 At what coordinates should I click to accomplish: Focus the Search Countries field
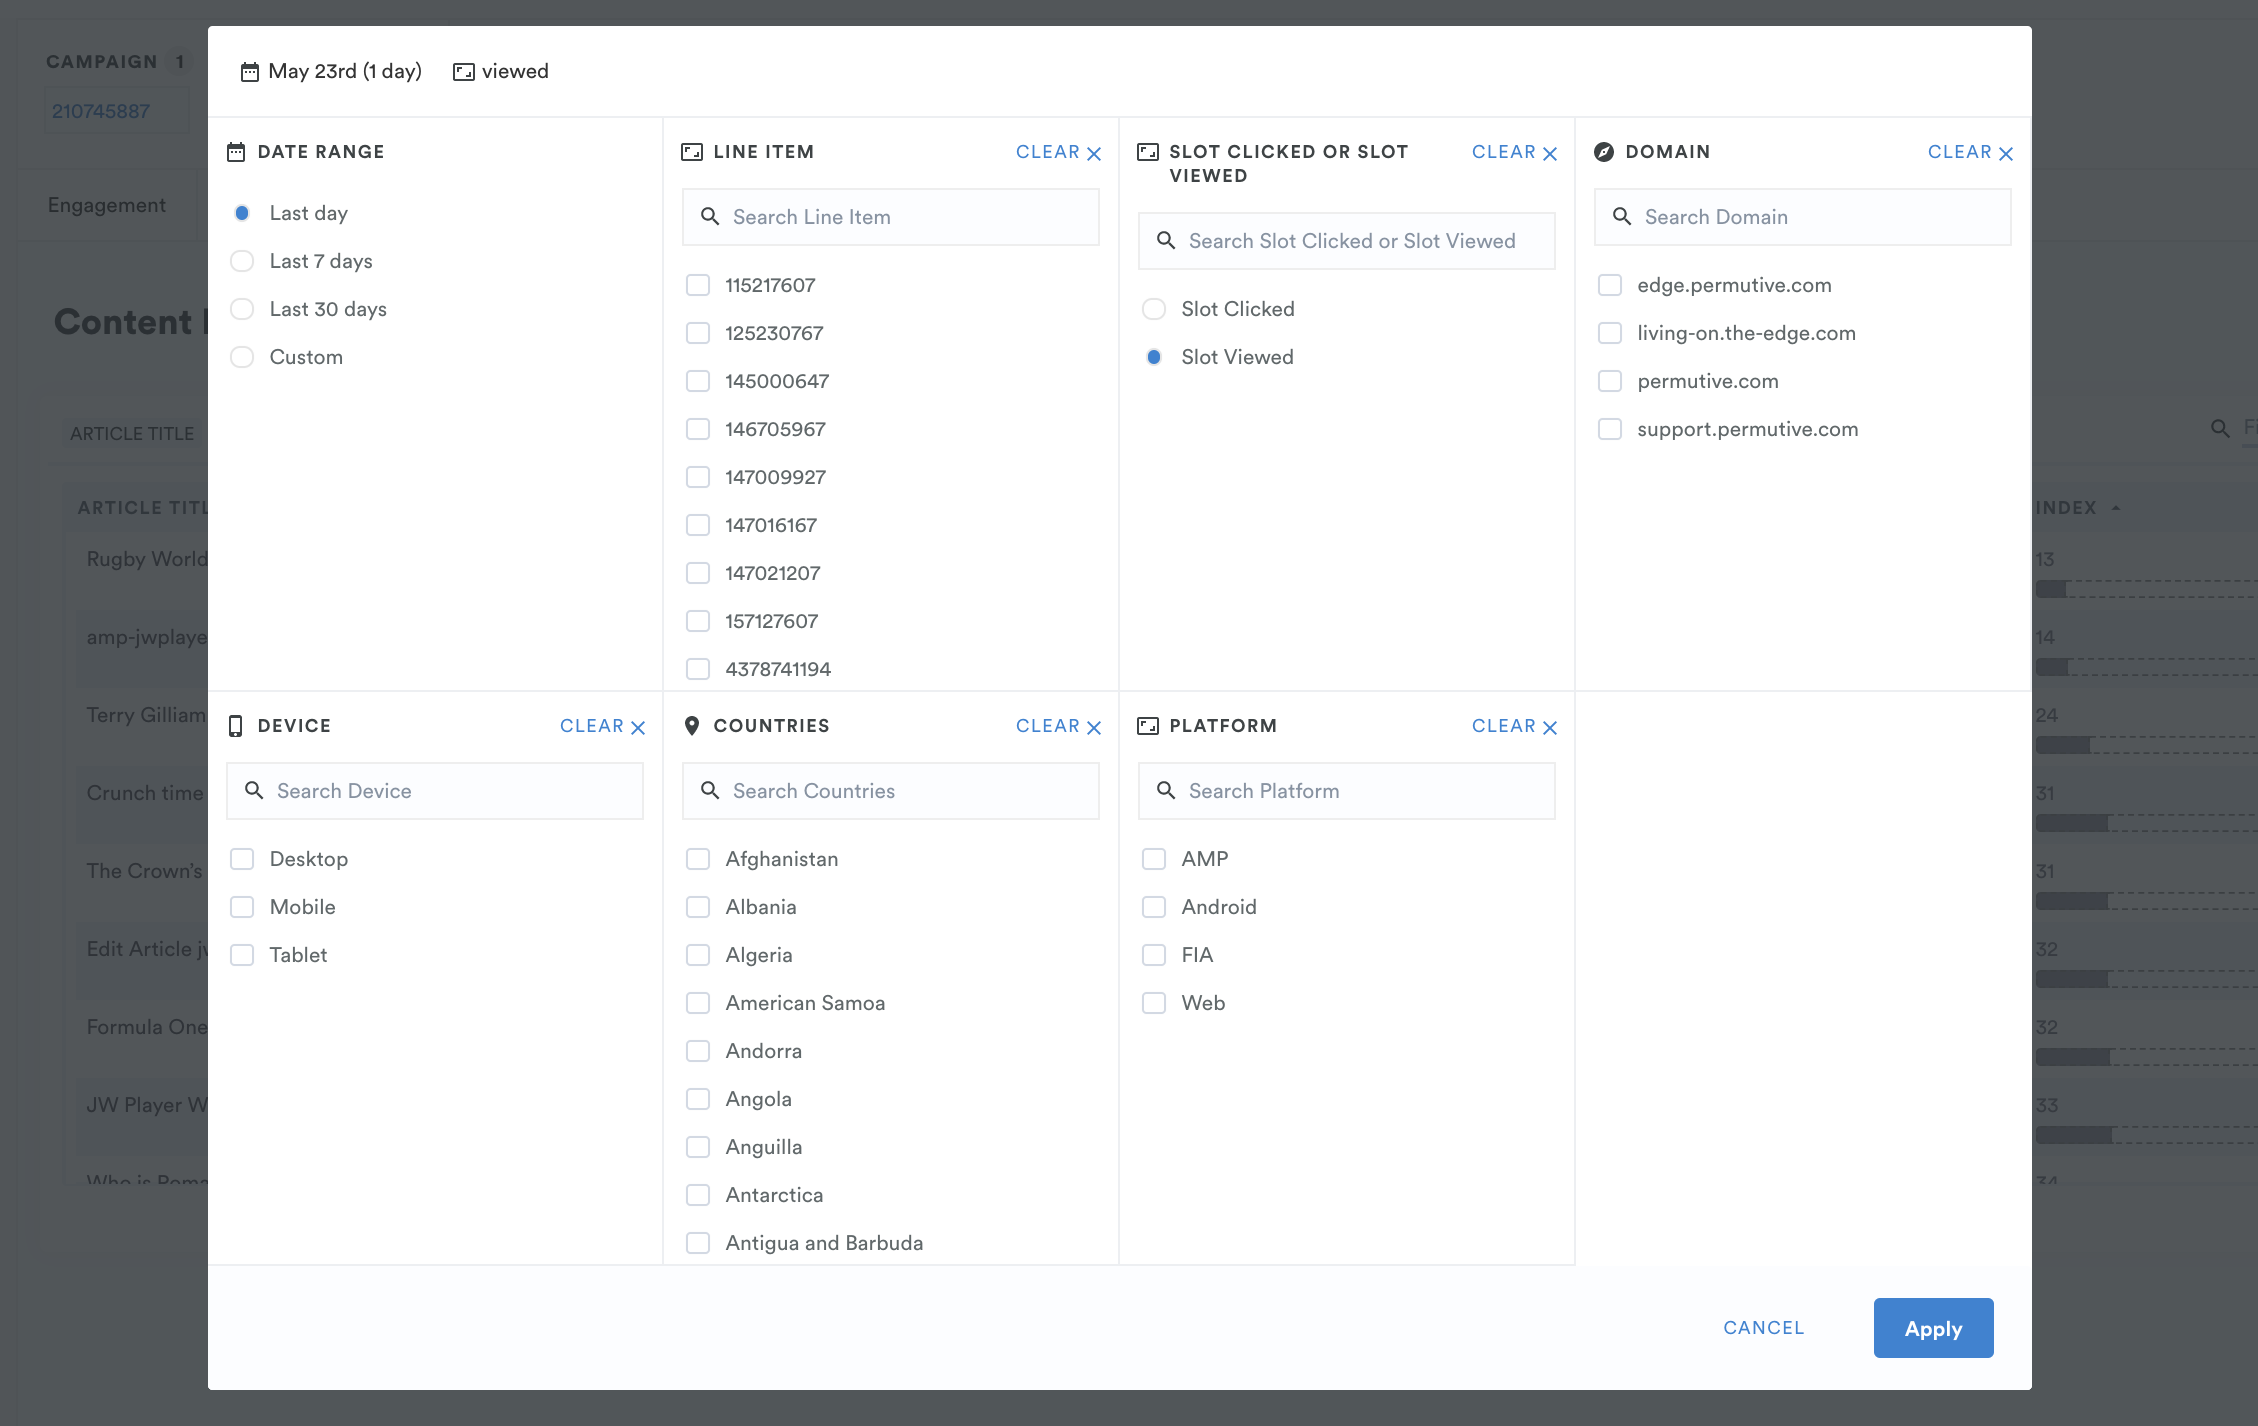click(x=890, y=791)
